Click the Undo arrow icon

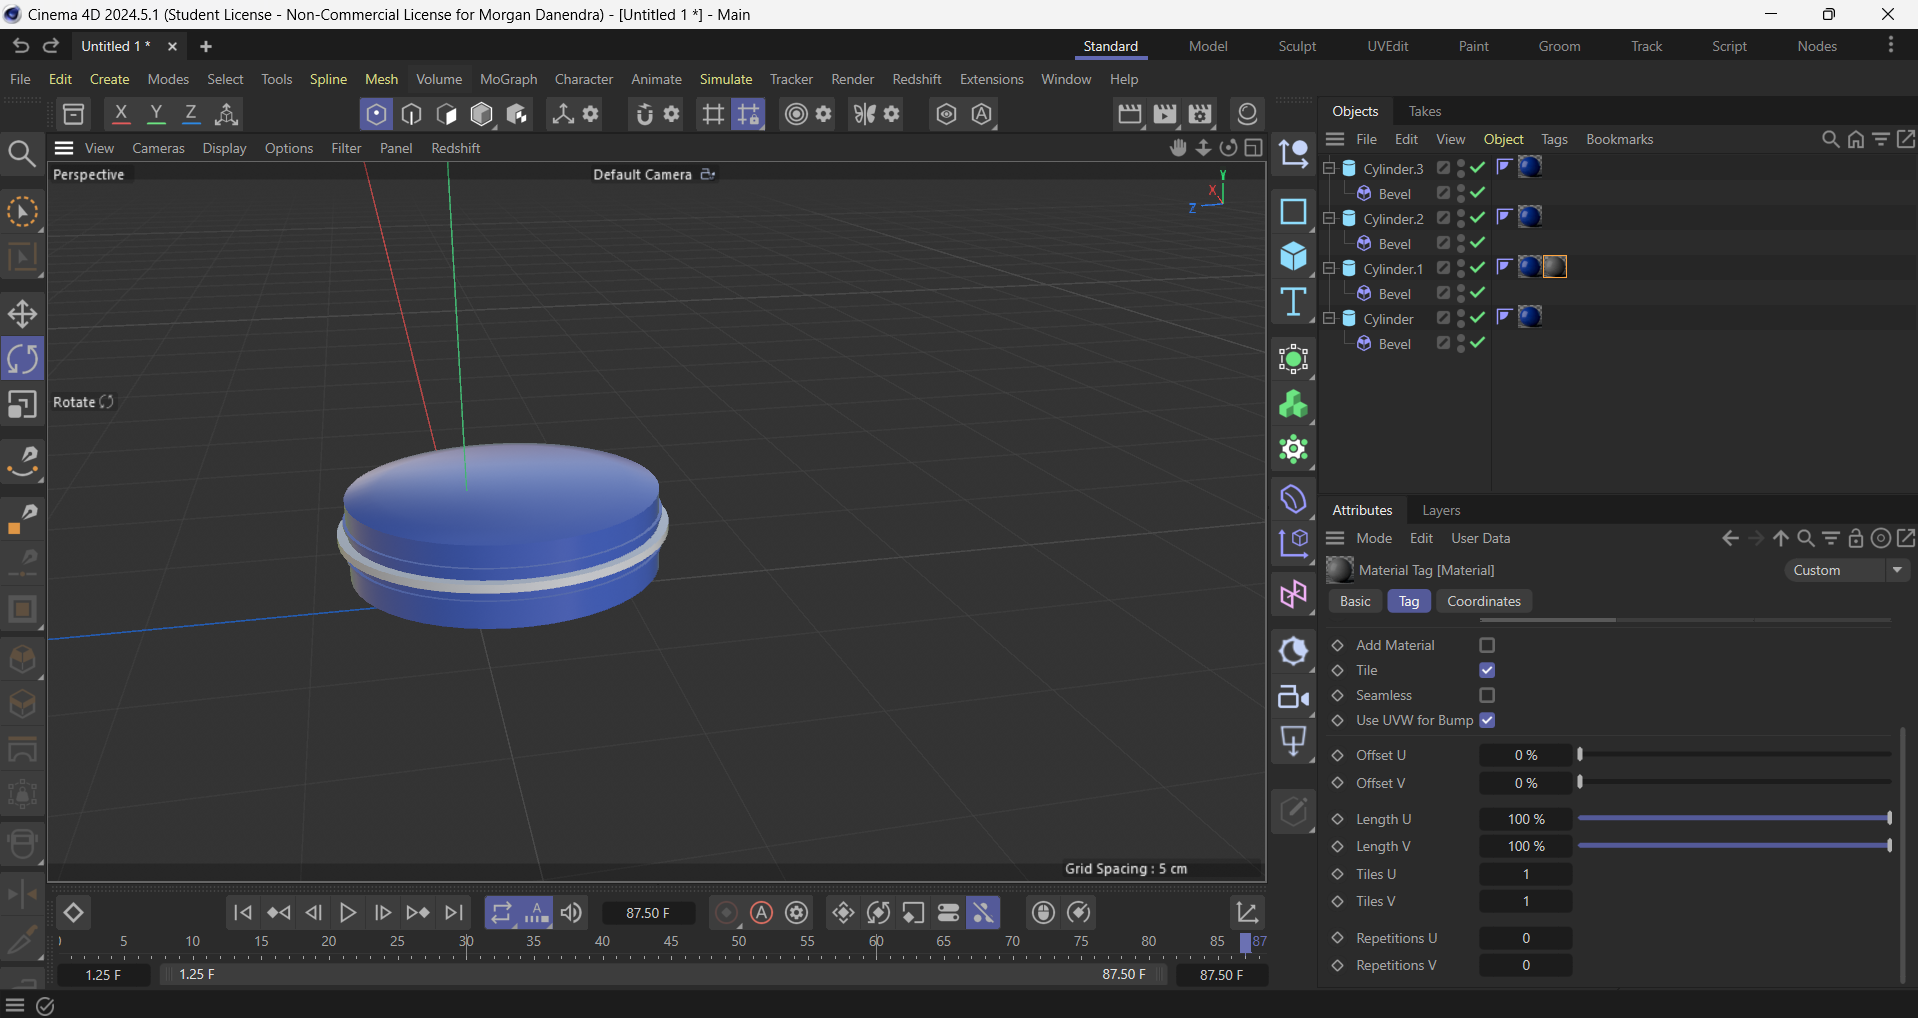(20, 46)
